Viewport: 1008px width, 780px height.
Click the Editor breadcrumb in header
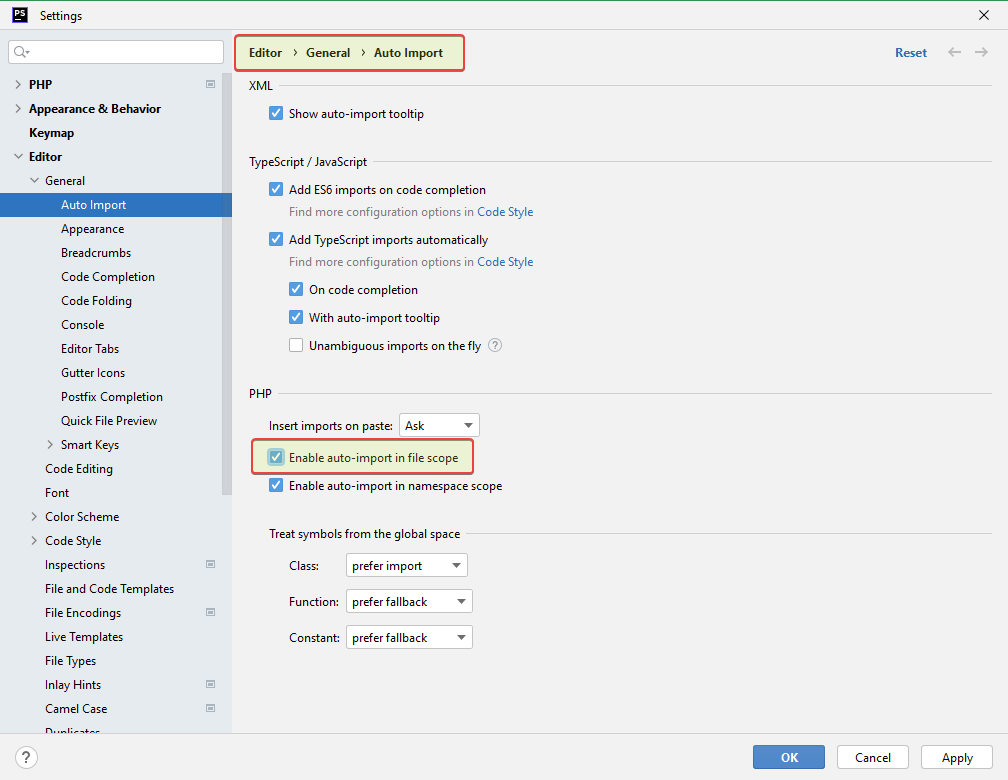tap(266, 53)
